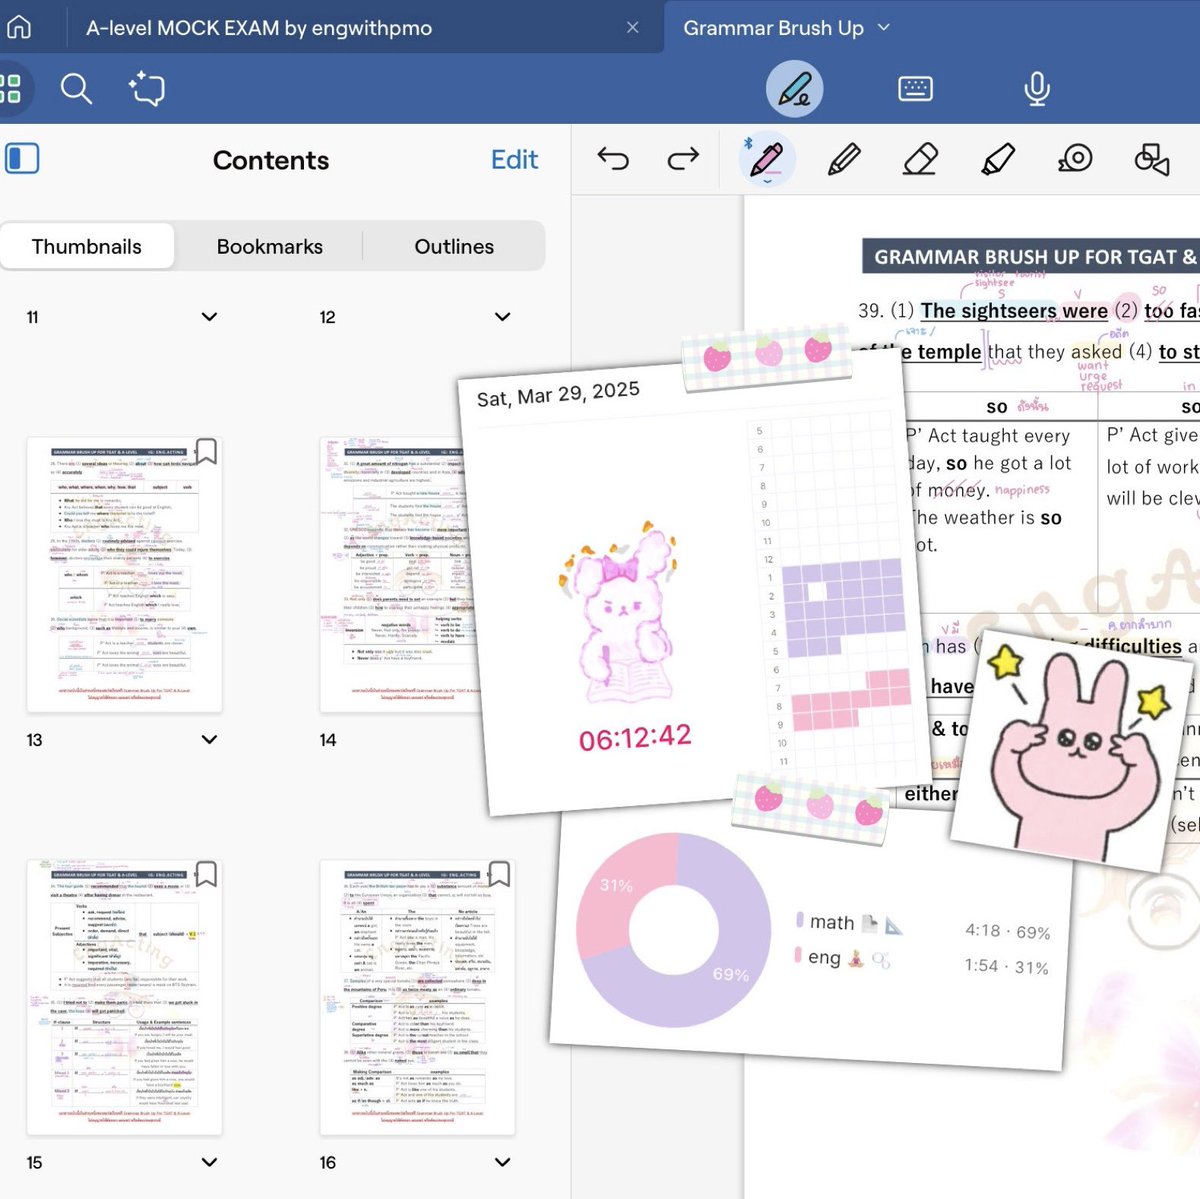Click the underlined text "The sightseers were"
The height and width of the screenshot is (1199, 1200).
[1014, 311]
